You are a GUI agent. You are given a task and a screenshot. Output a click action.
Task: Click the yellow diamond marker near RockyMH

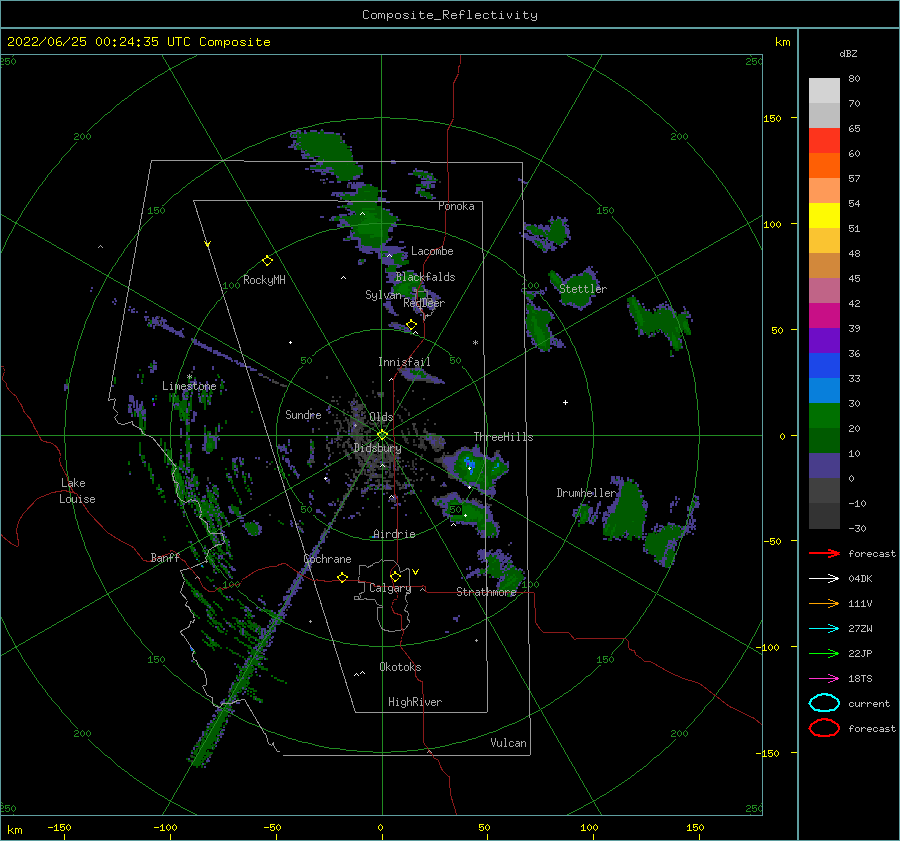point(267,261)
